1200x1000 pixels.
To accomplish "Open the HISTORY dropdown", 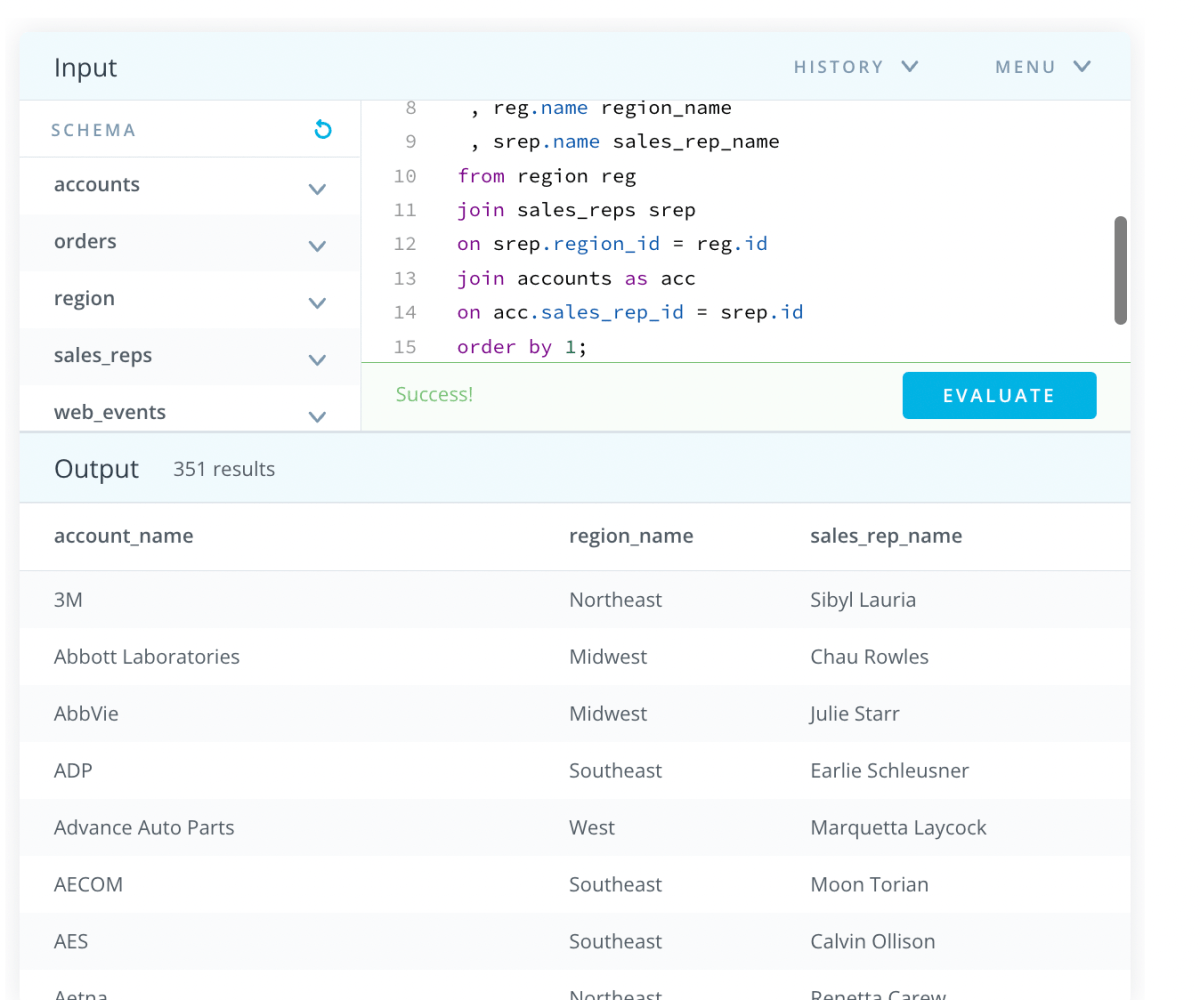I will (x=856, y=67).
